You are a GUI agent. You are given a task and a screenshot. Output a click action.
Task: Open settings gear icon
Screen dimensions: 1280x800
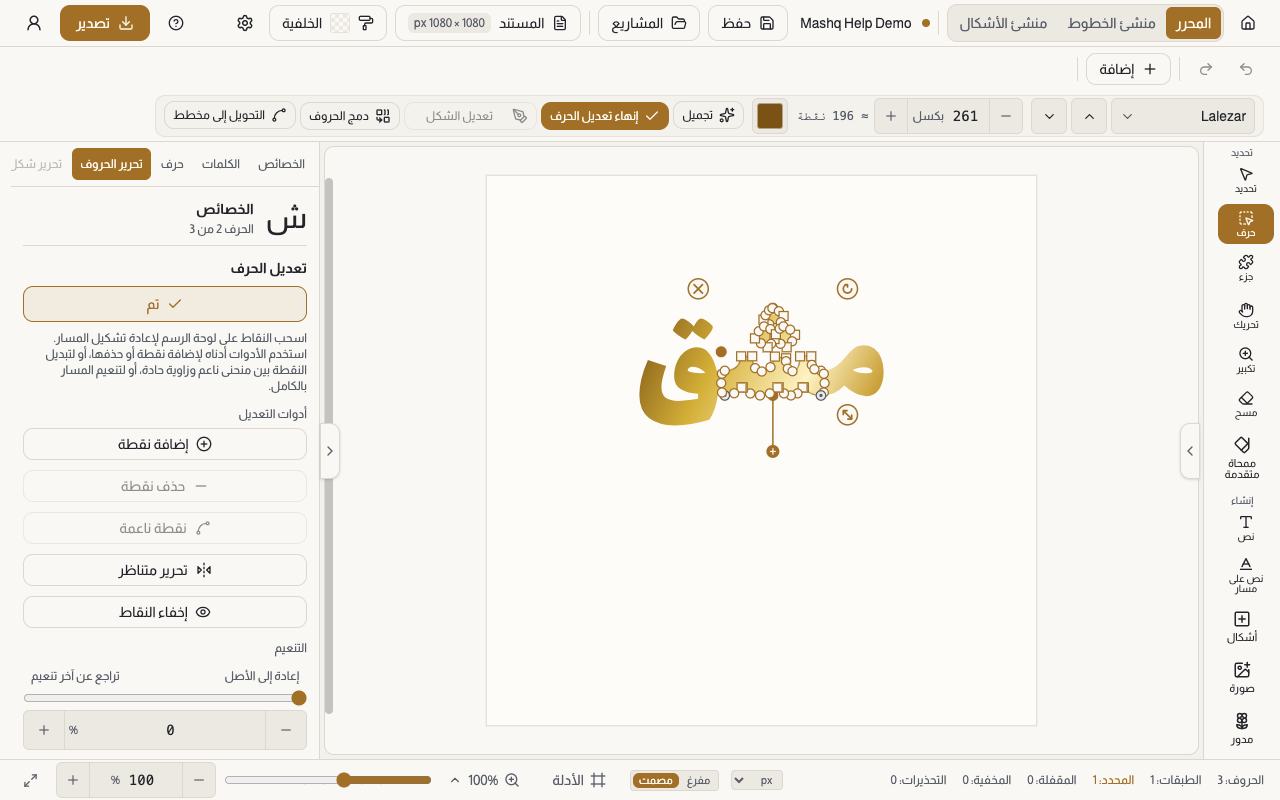pos(245,23)
